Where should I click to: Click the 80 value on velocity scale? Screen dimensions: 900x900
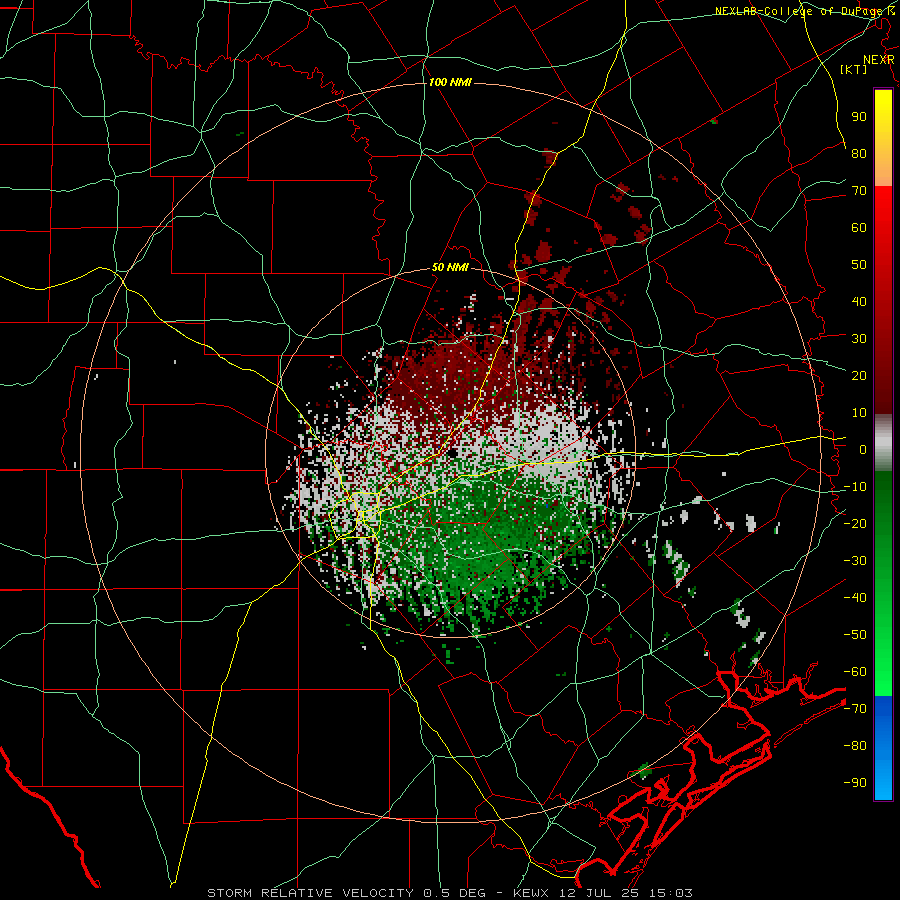pyautogui.click(x=859, y=153)
